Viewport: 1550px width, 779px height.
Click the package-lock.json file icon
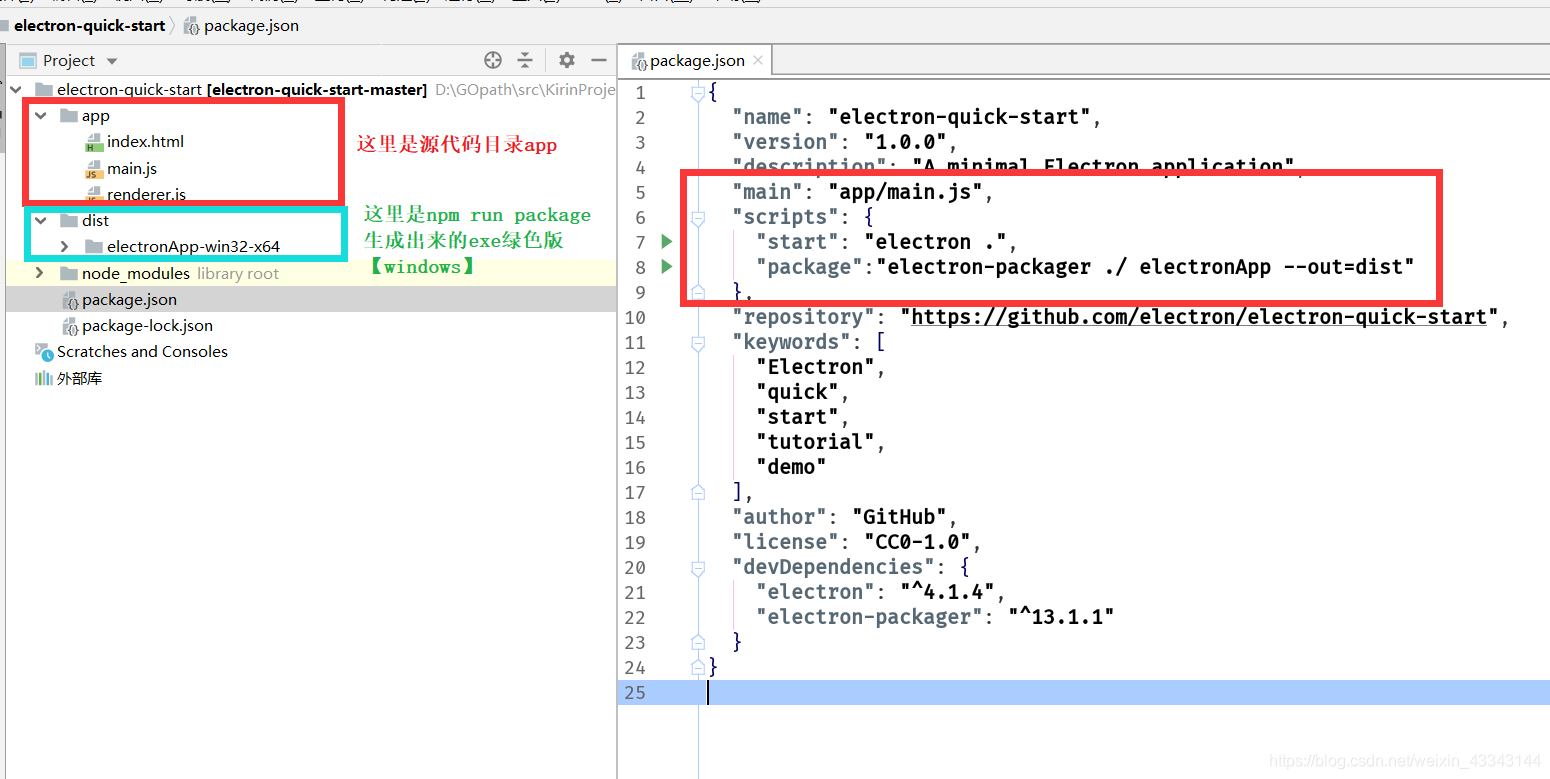71,326
